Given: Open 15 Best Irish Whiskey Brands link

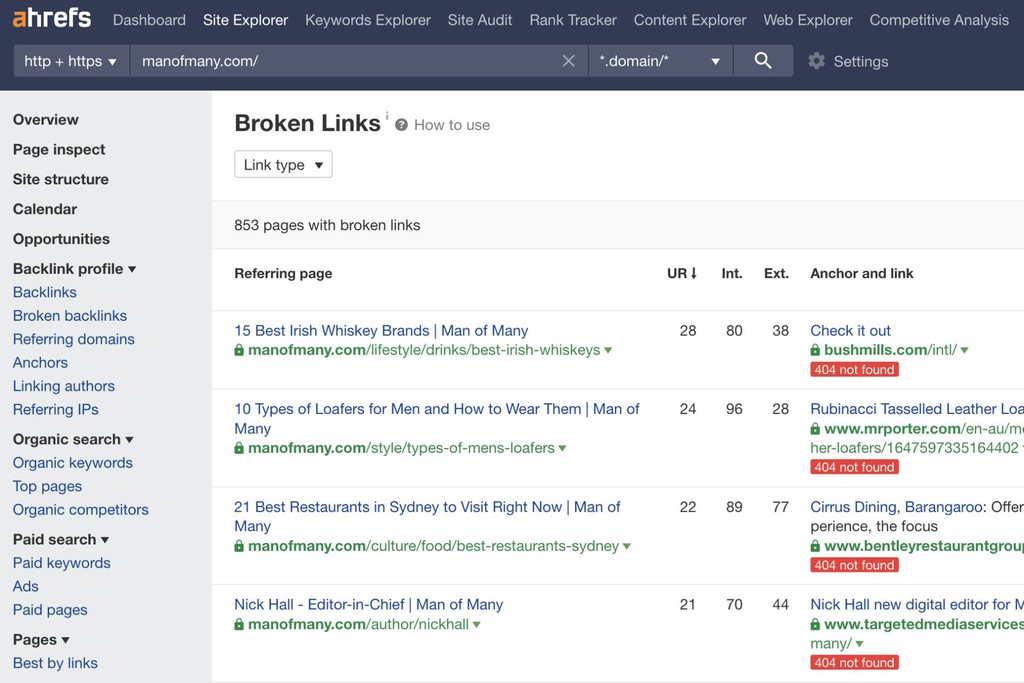Looking at the screenshot, I should 381,331.
